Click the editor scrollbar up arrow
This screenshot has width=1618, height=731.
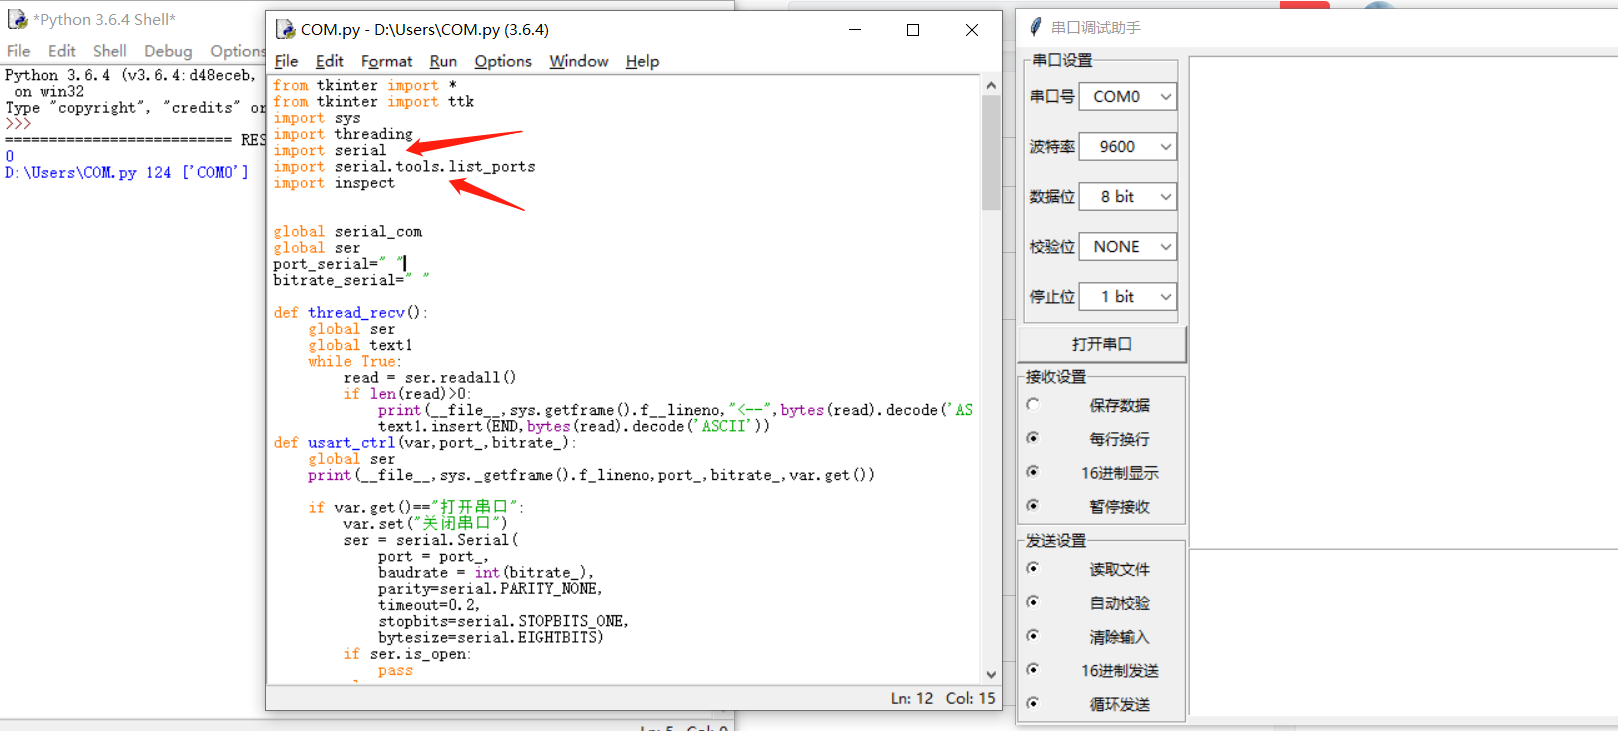tap(991, 86)
